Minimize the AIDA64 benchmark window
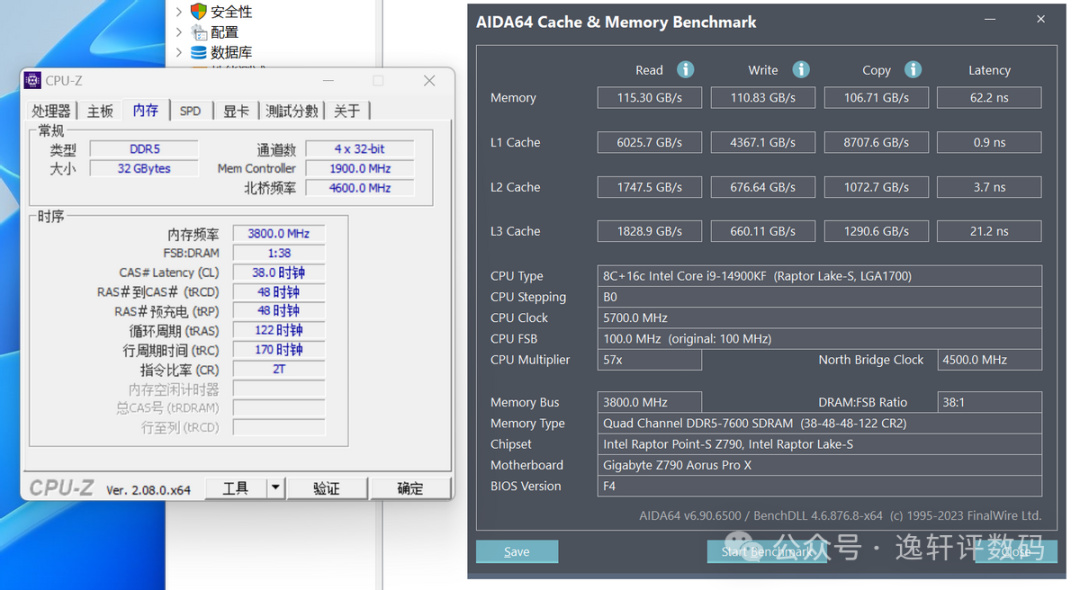Screen dimensions: 1080x590 [x=990, y=19]
